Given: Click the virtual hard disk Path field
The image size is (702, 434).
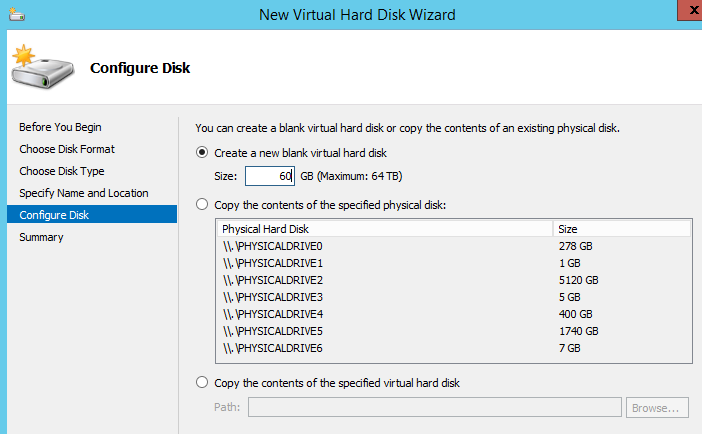Looking at the screenshot, I should pyautogui.click(x=434, y=407).
